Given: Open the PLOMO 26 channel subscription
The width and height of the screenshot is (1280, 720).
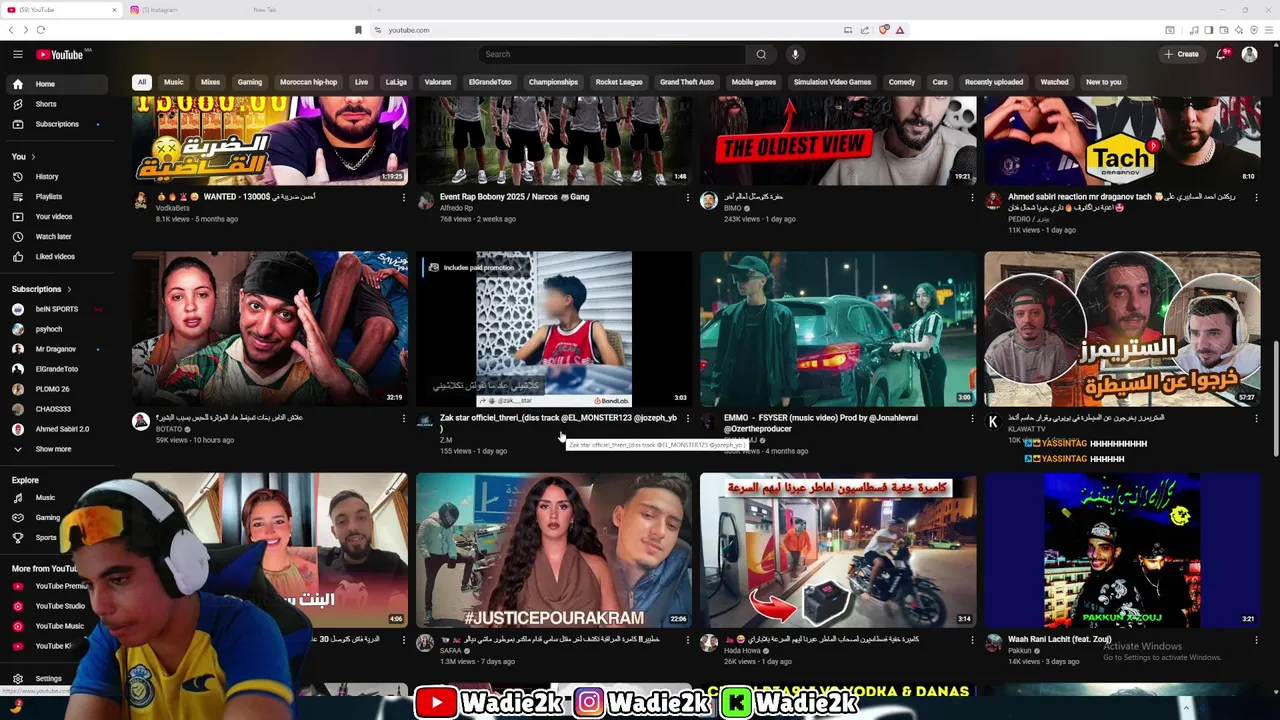Looking at the screenshot, I should [52, 389].
